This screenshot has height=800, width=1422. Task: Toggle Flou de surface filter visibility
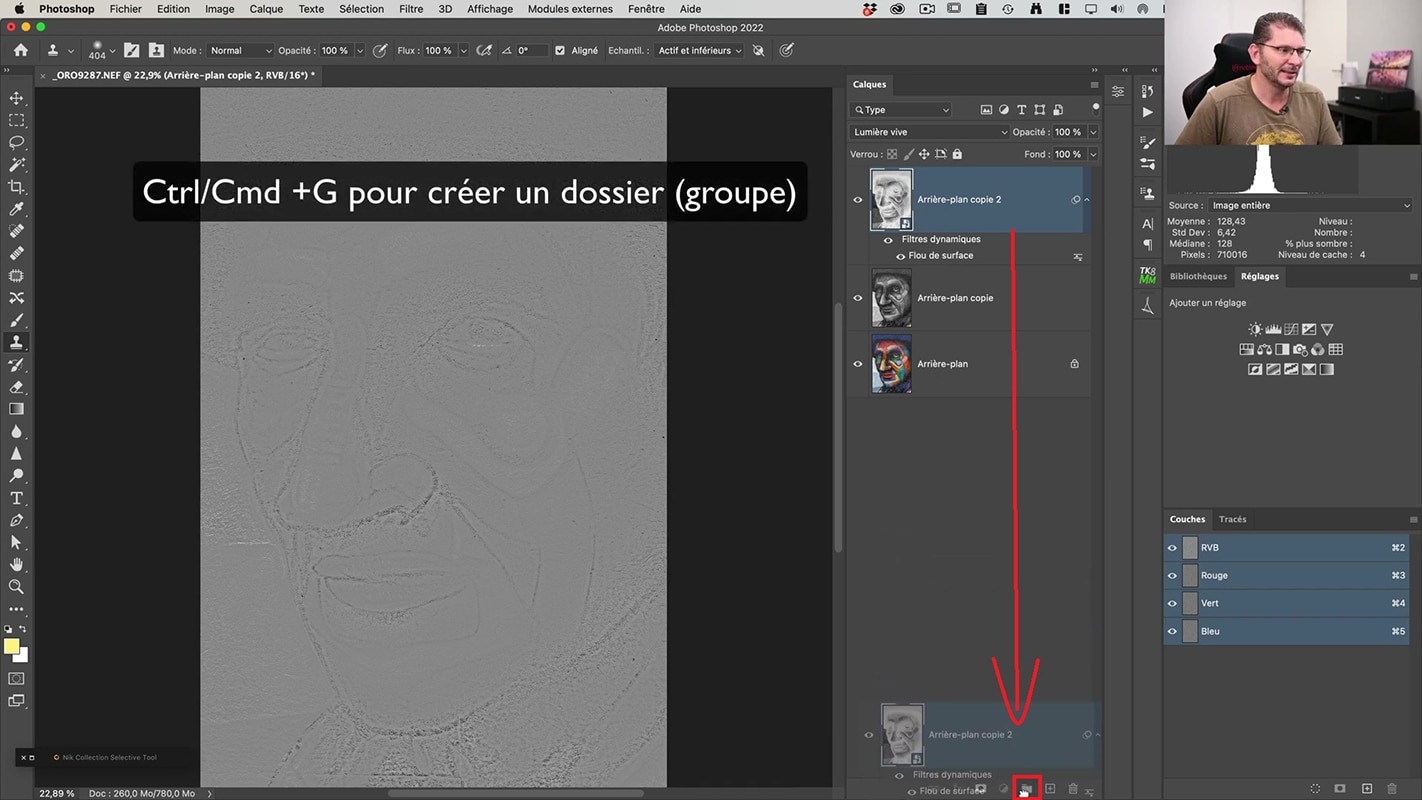pos(900,256)
